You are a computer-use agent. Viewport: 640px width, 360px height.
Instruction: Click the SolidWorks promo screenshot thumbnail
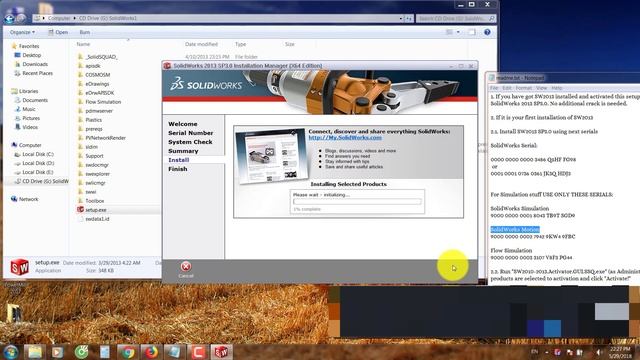point(271,157)
